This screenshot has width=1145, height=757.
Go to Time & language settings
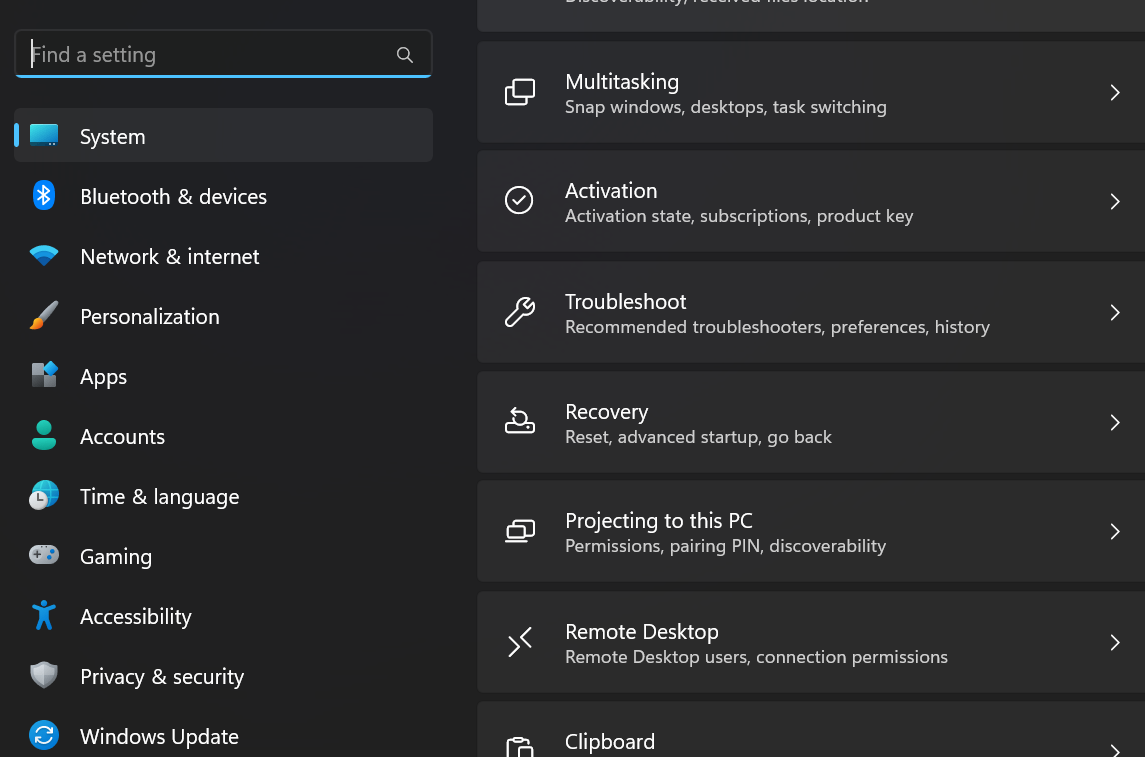click(x=159, y=497)
